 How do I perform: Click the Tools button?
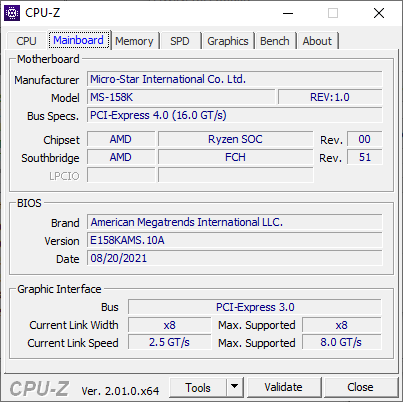click(x=198, y=387)
